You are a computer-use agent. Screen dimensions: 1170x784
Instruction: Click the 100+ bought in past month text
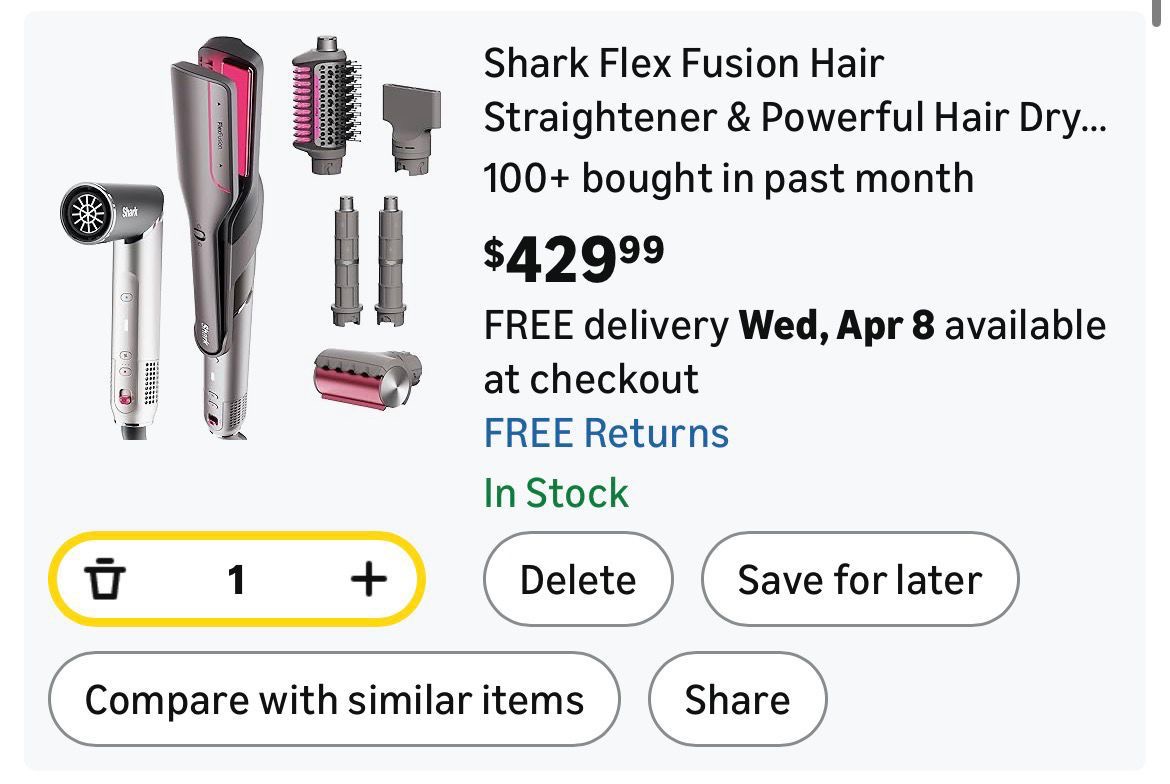(x=728, y=179)
